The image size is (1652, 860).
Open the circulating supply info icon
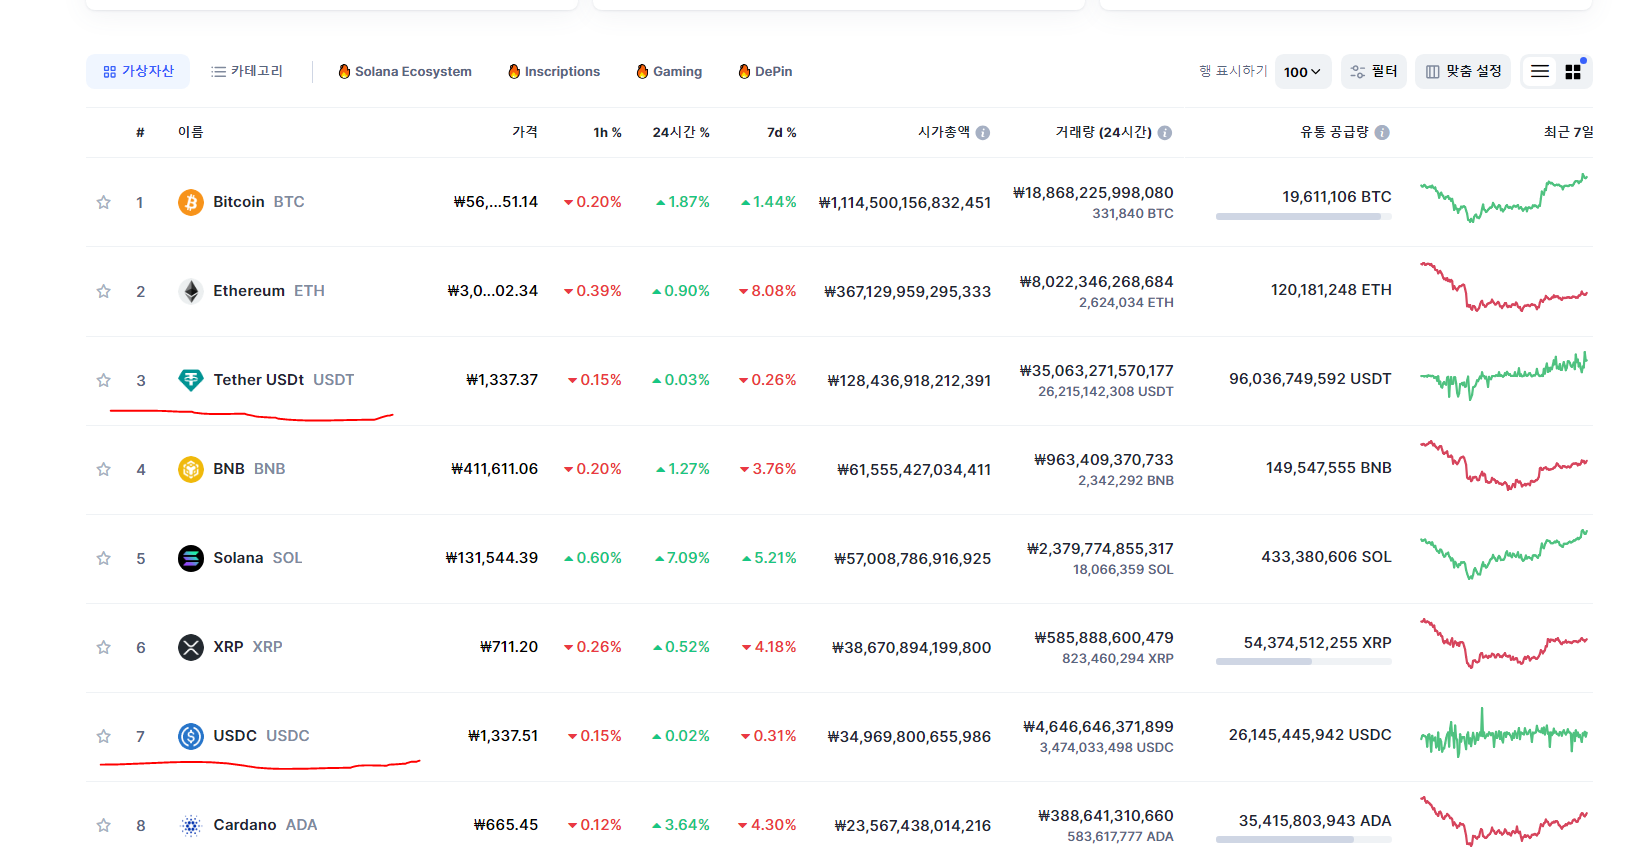pos(1382,132)
